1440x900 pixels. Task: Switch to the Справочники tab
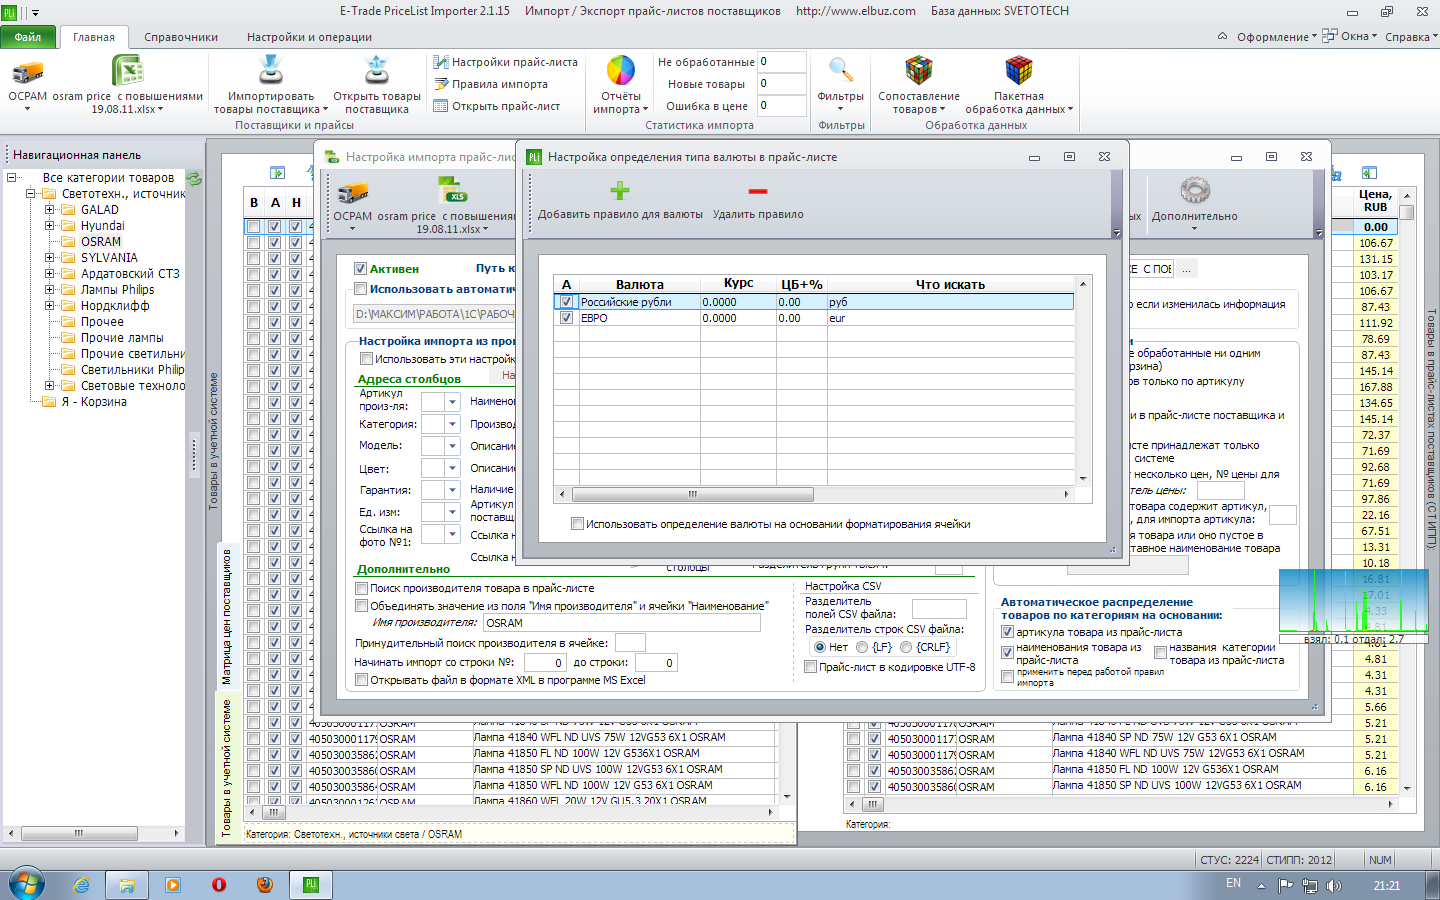tap(181, 37)
